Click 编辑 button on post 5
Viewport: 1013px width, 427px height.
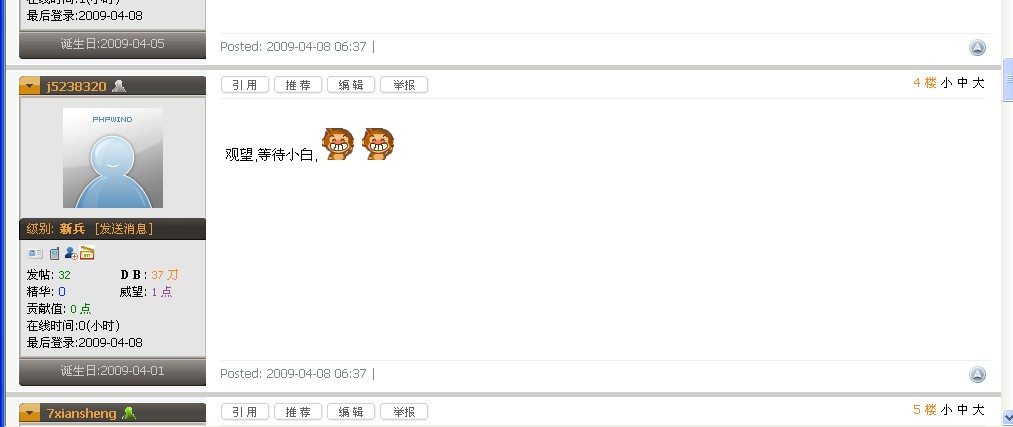click(351, 411)
